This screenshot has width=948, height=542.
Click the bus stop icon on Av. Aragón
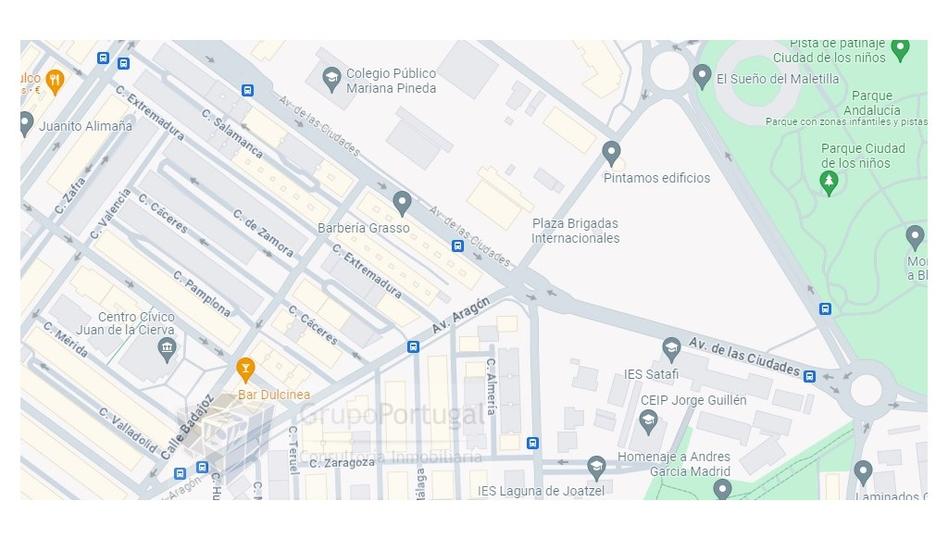[413, 347]
